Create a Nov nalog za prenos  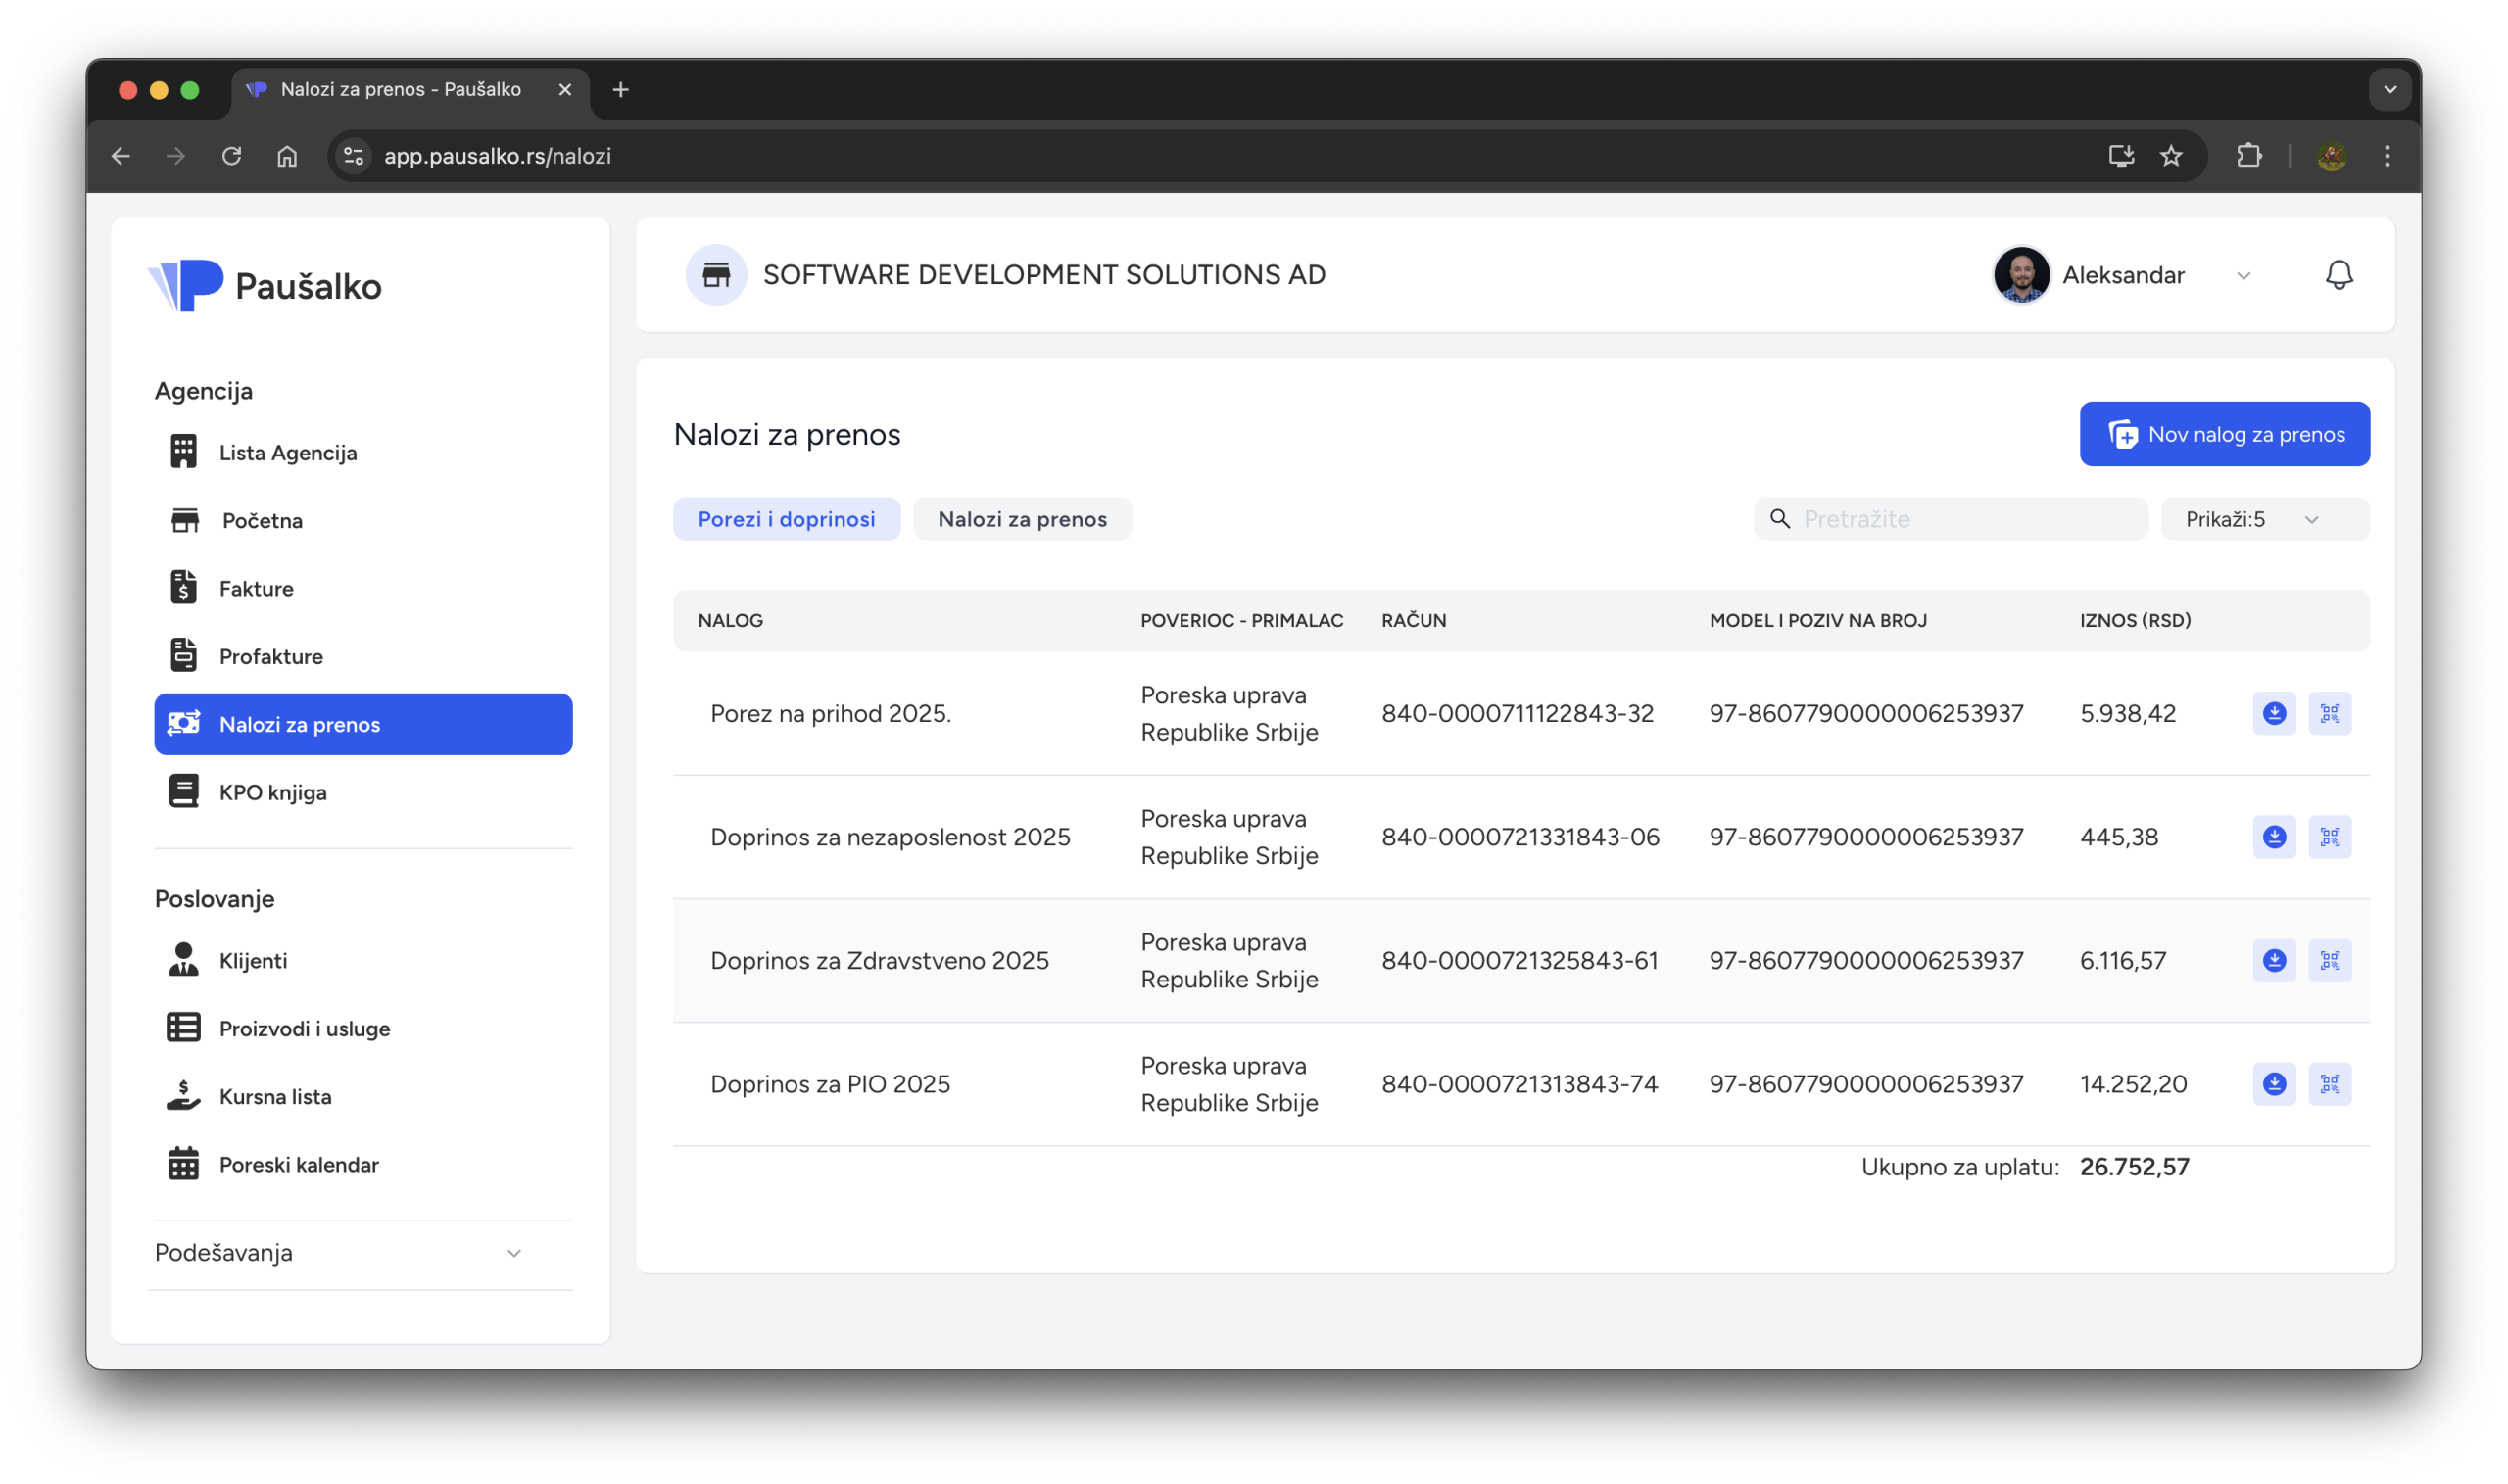[x=2224, y=434]
